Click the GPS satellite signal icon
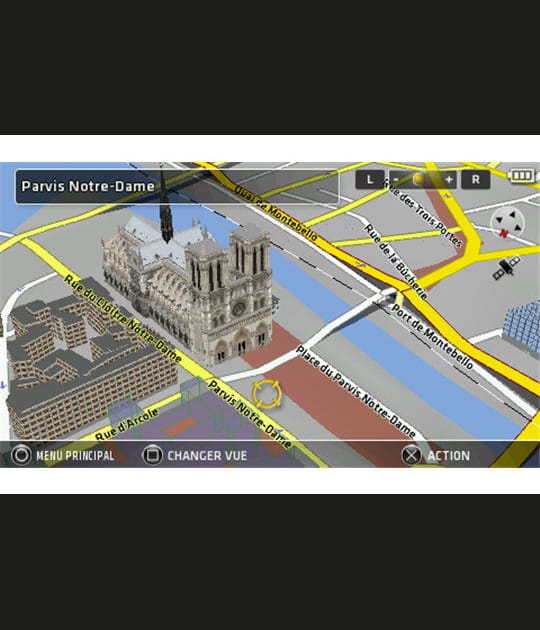 [506, 268]
